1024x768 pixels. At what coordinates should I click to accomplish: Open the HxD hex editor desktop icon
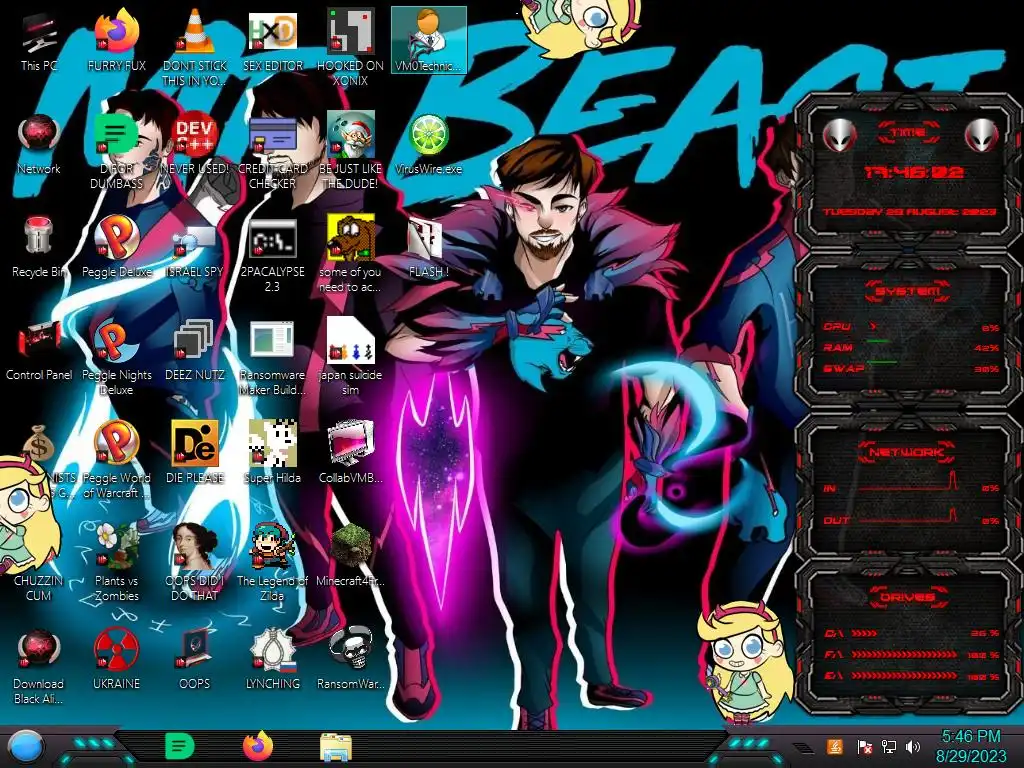[272, 31]
